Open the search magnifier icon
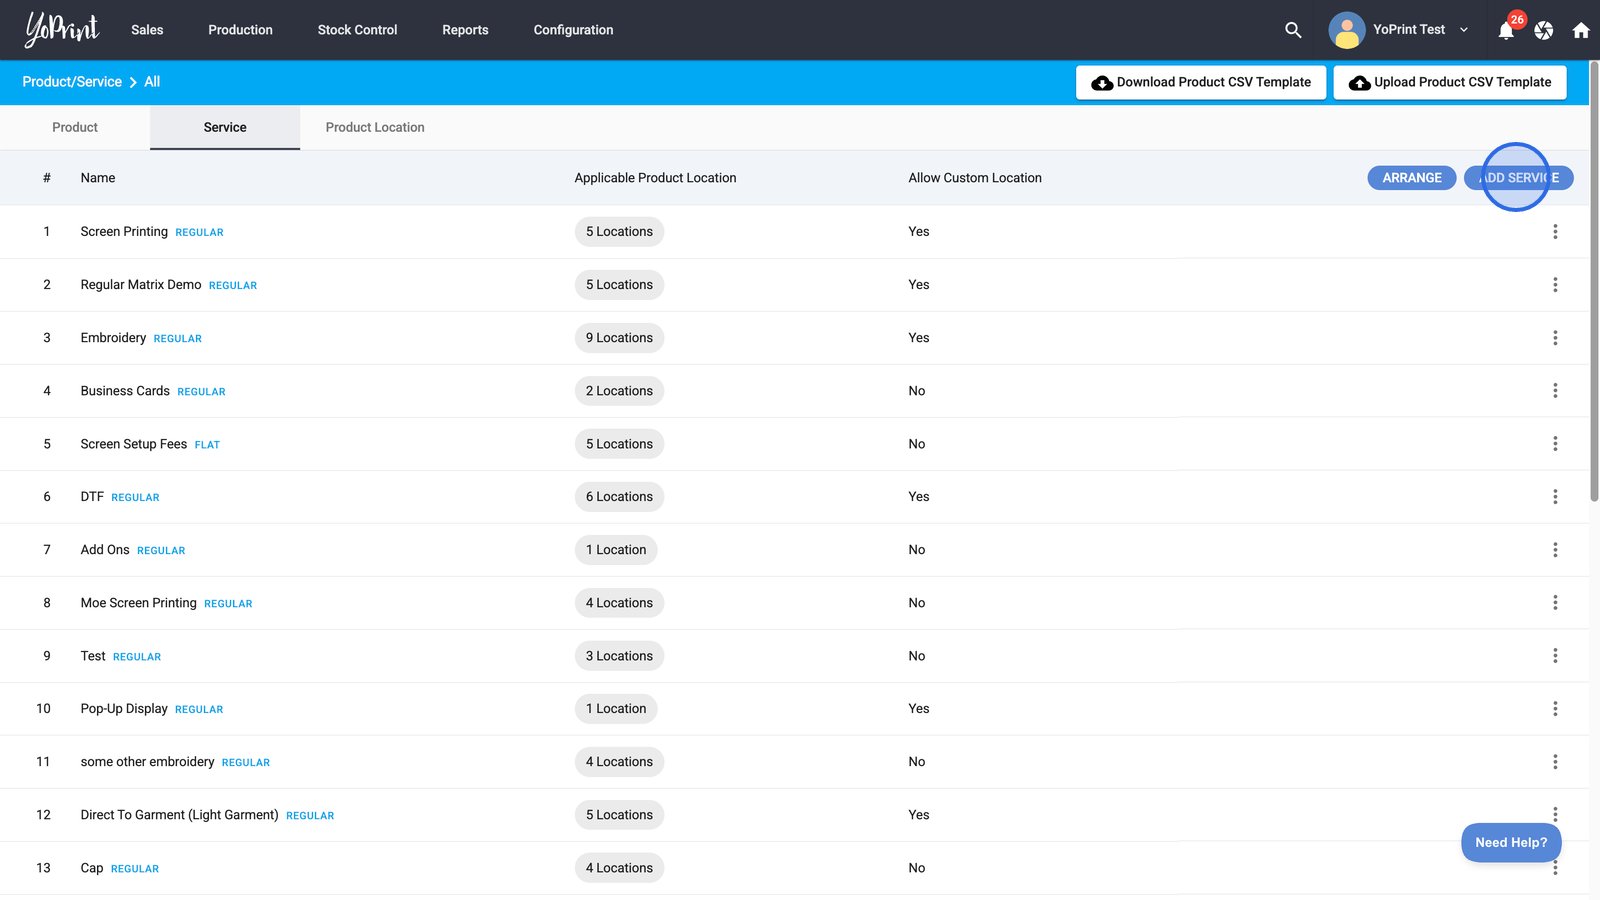 coord(1293,30)
